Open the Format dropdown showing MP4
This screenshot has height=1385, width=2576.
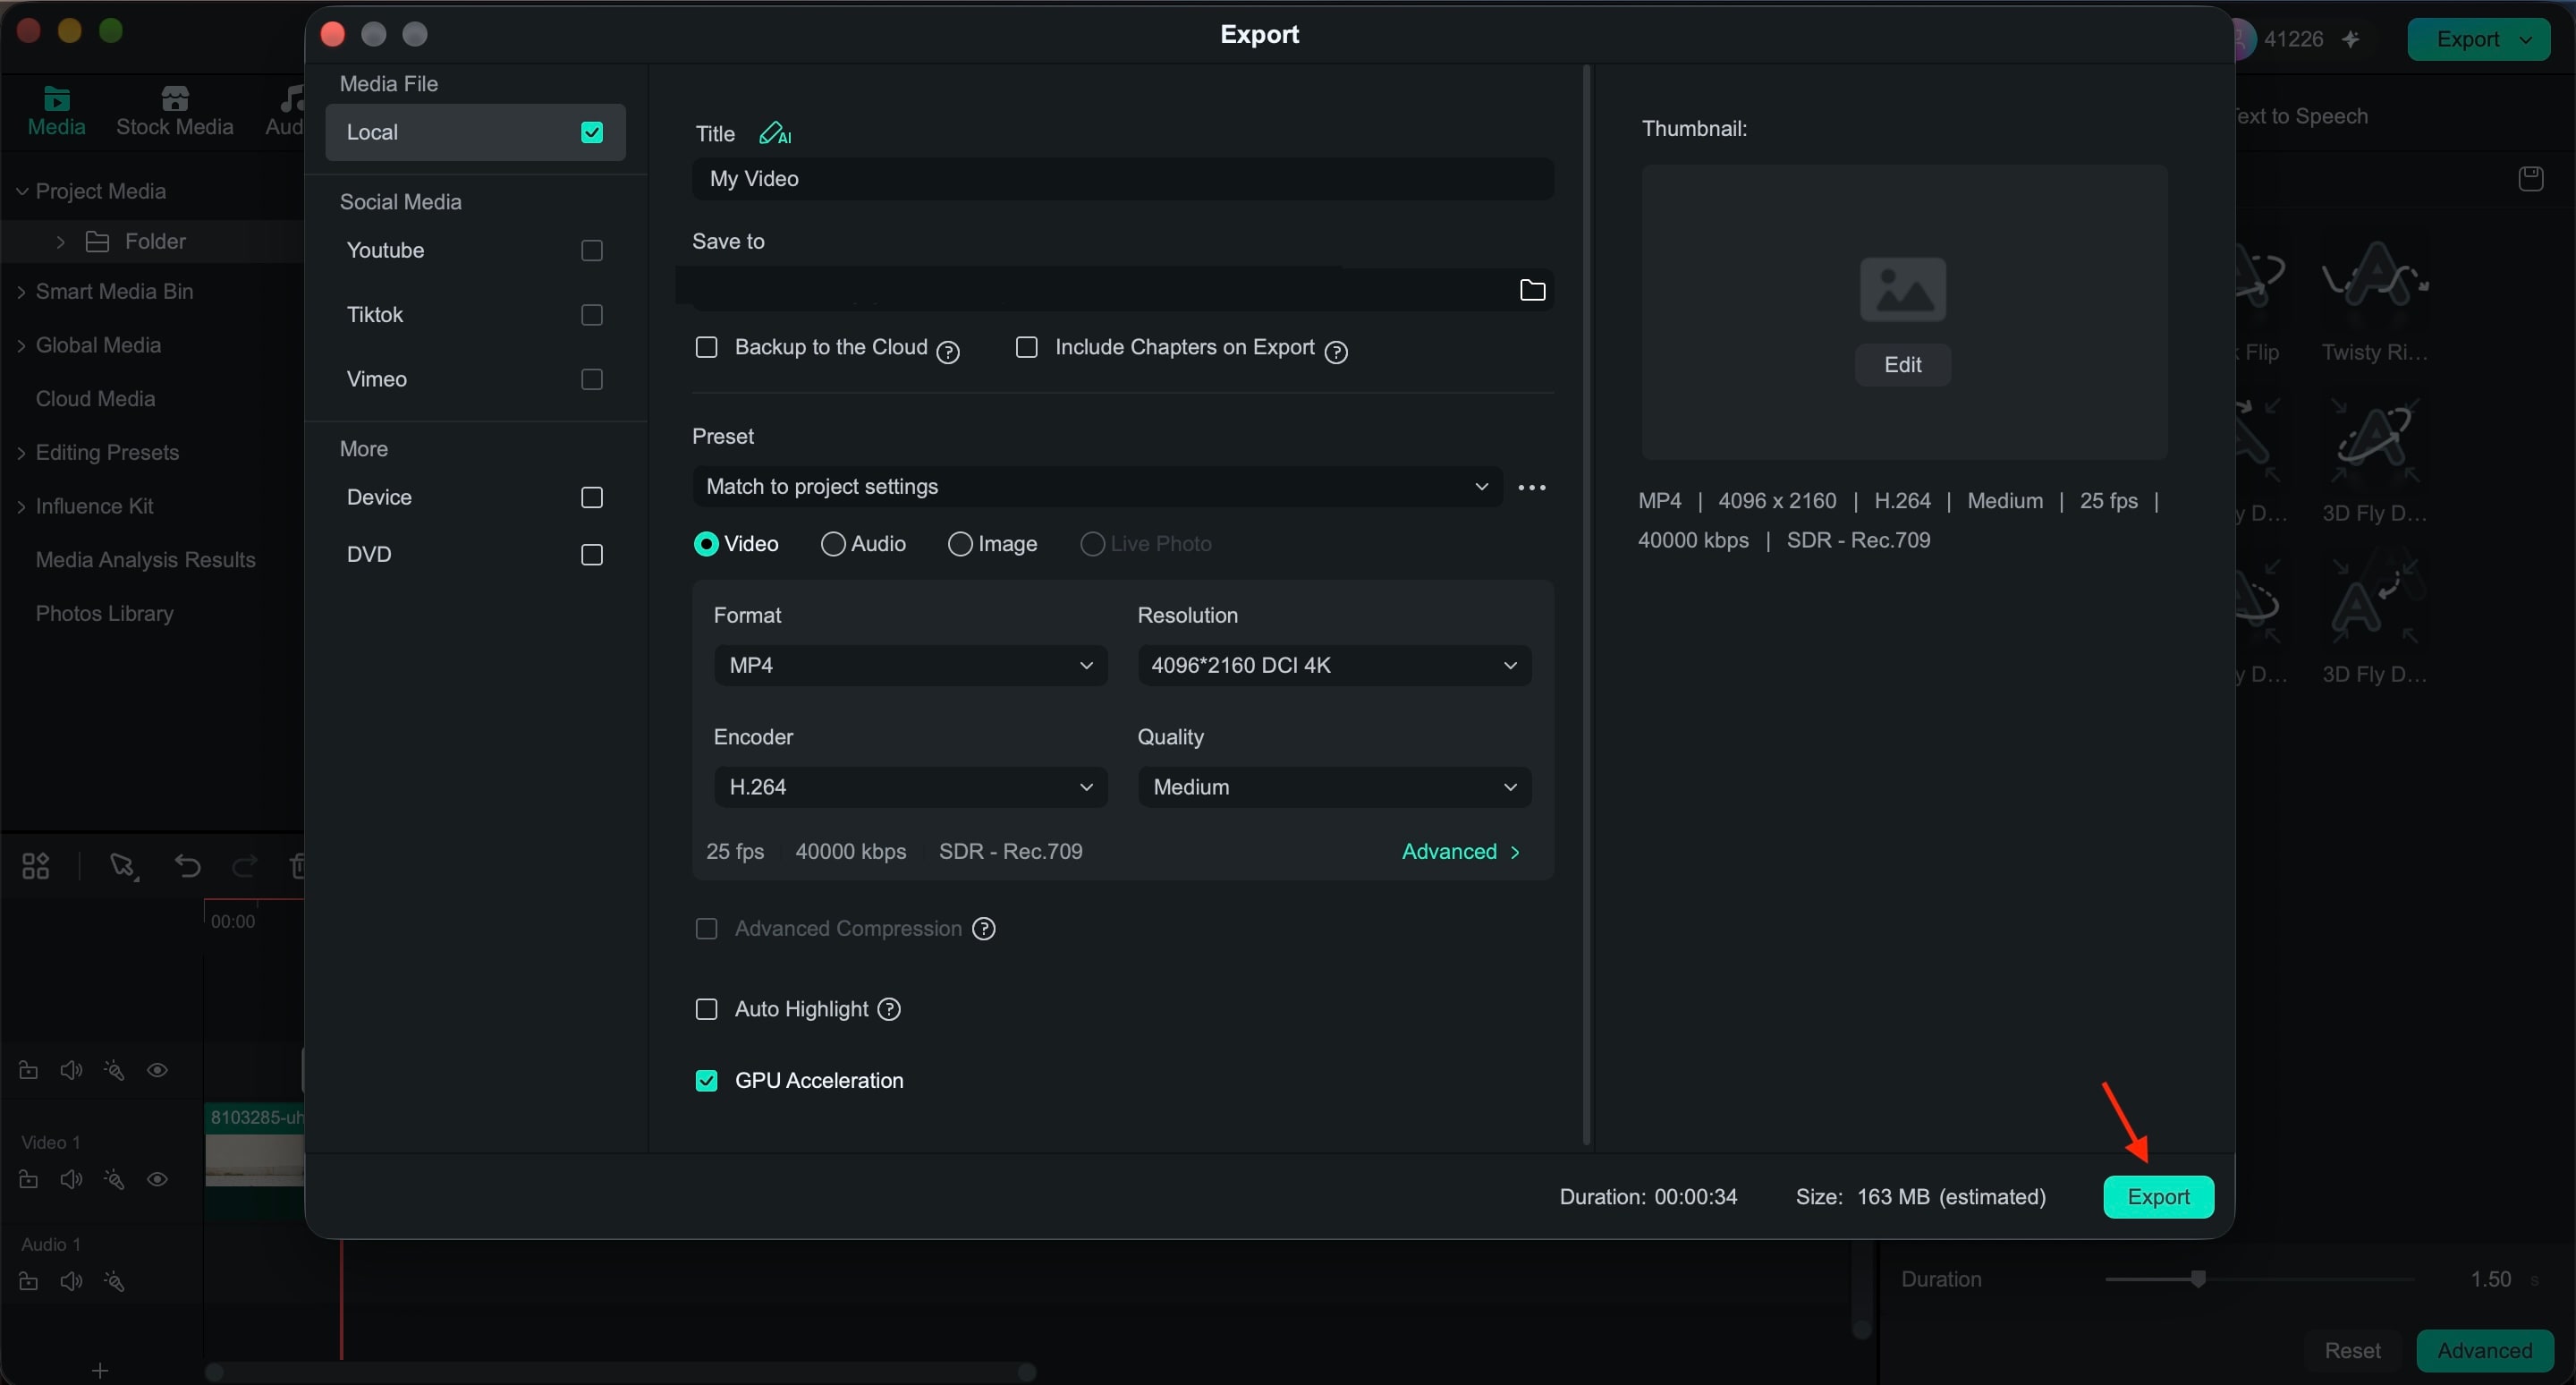(x=910, y=665)
